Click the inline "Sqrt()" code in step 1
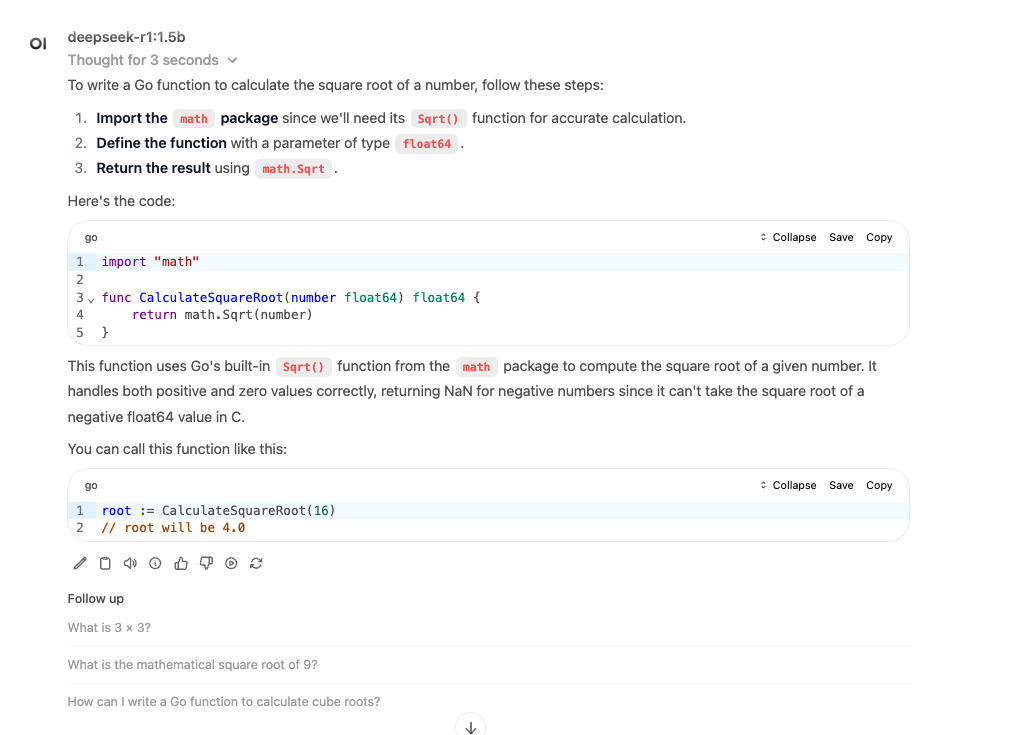The image size is (1016, 735). click(x=438, y=119)
